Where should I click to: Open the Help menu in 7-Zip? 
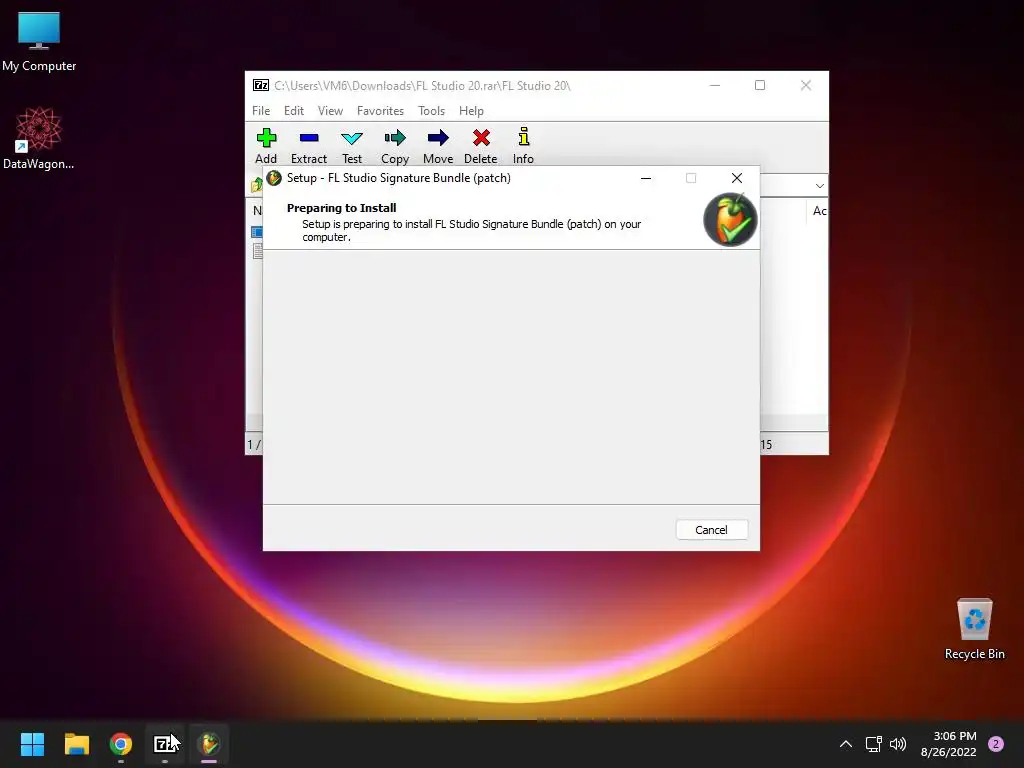(471, 111)
